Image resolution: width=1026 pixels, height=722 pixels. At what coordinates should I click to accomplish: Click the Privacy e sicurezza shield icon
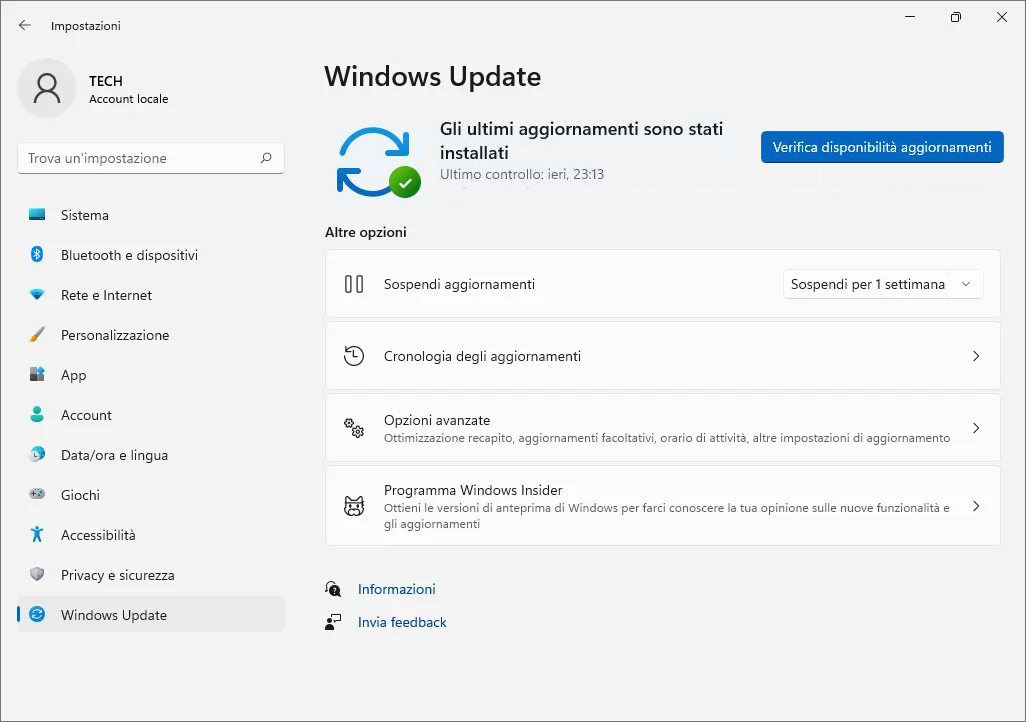37,575
